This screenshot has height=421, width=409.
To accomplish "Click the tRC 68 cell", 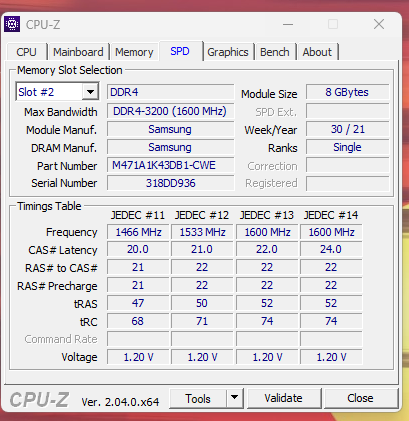I will tap(138, 321).
